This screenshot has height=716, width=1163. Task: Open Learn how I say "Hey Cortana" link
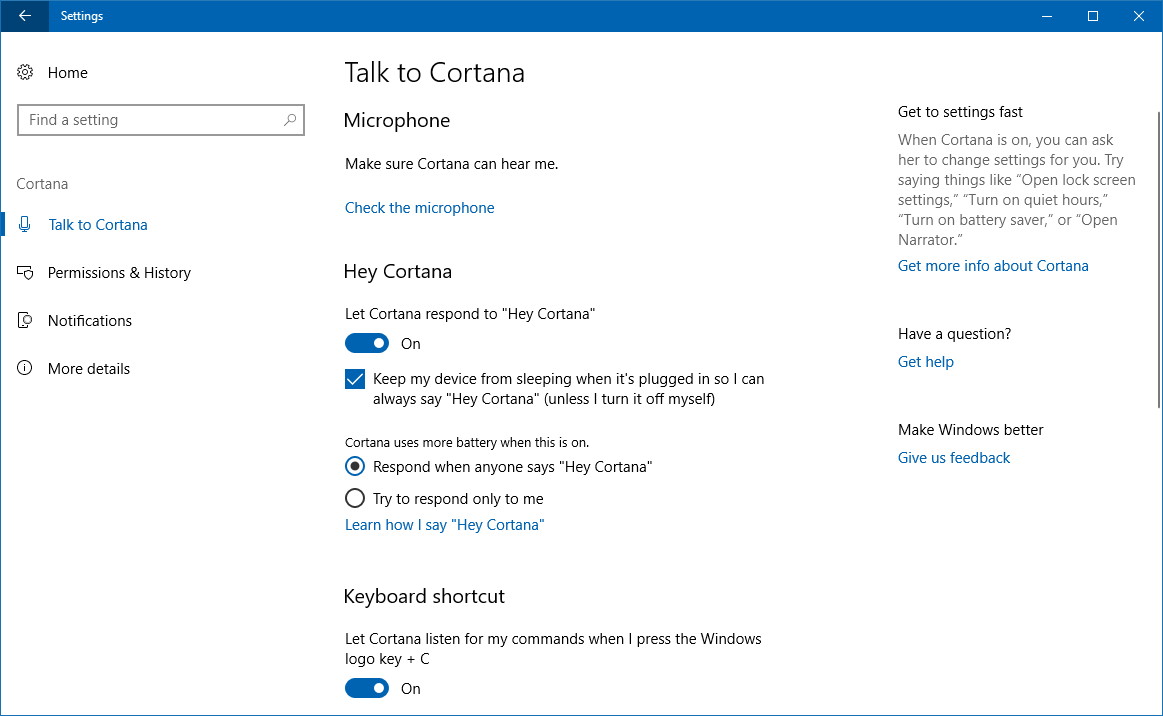pyautogui.click(x=444, y=525)
